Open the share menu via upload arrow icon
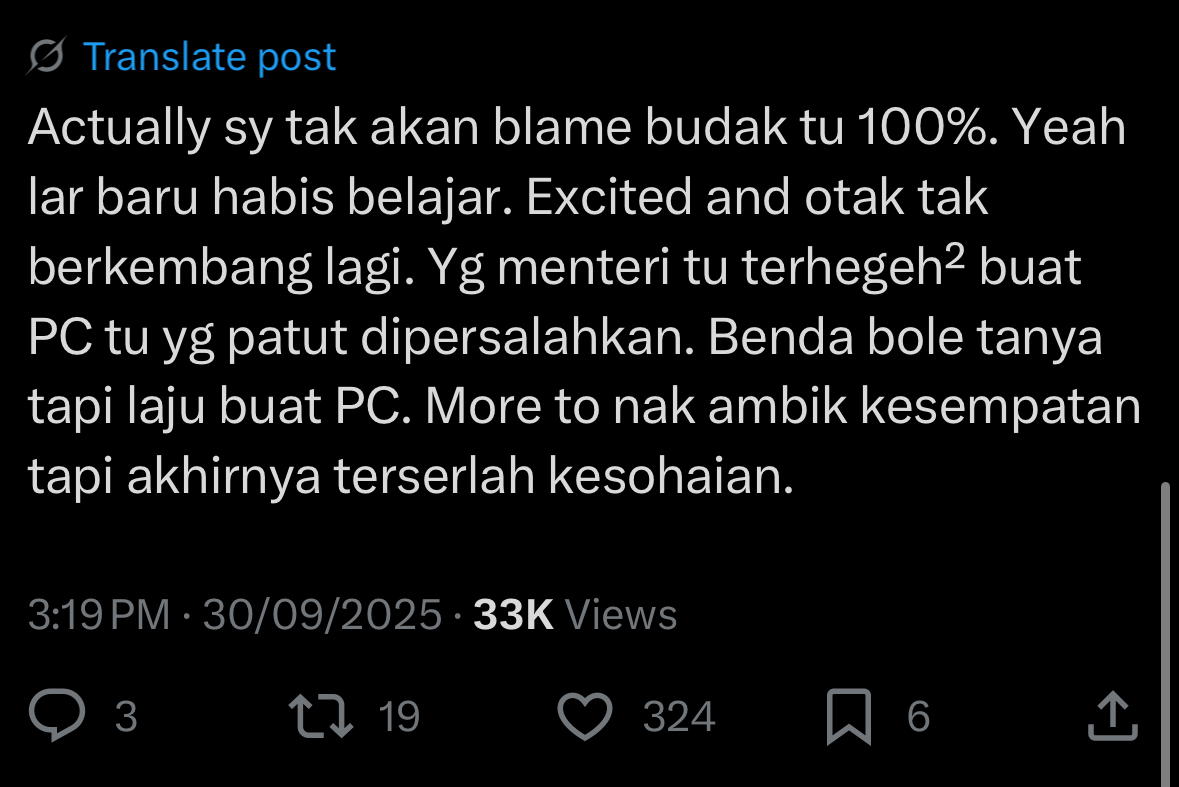1179x787 pixels. click(x=1113, y=716)
